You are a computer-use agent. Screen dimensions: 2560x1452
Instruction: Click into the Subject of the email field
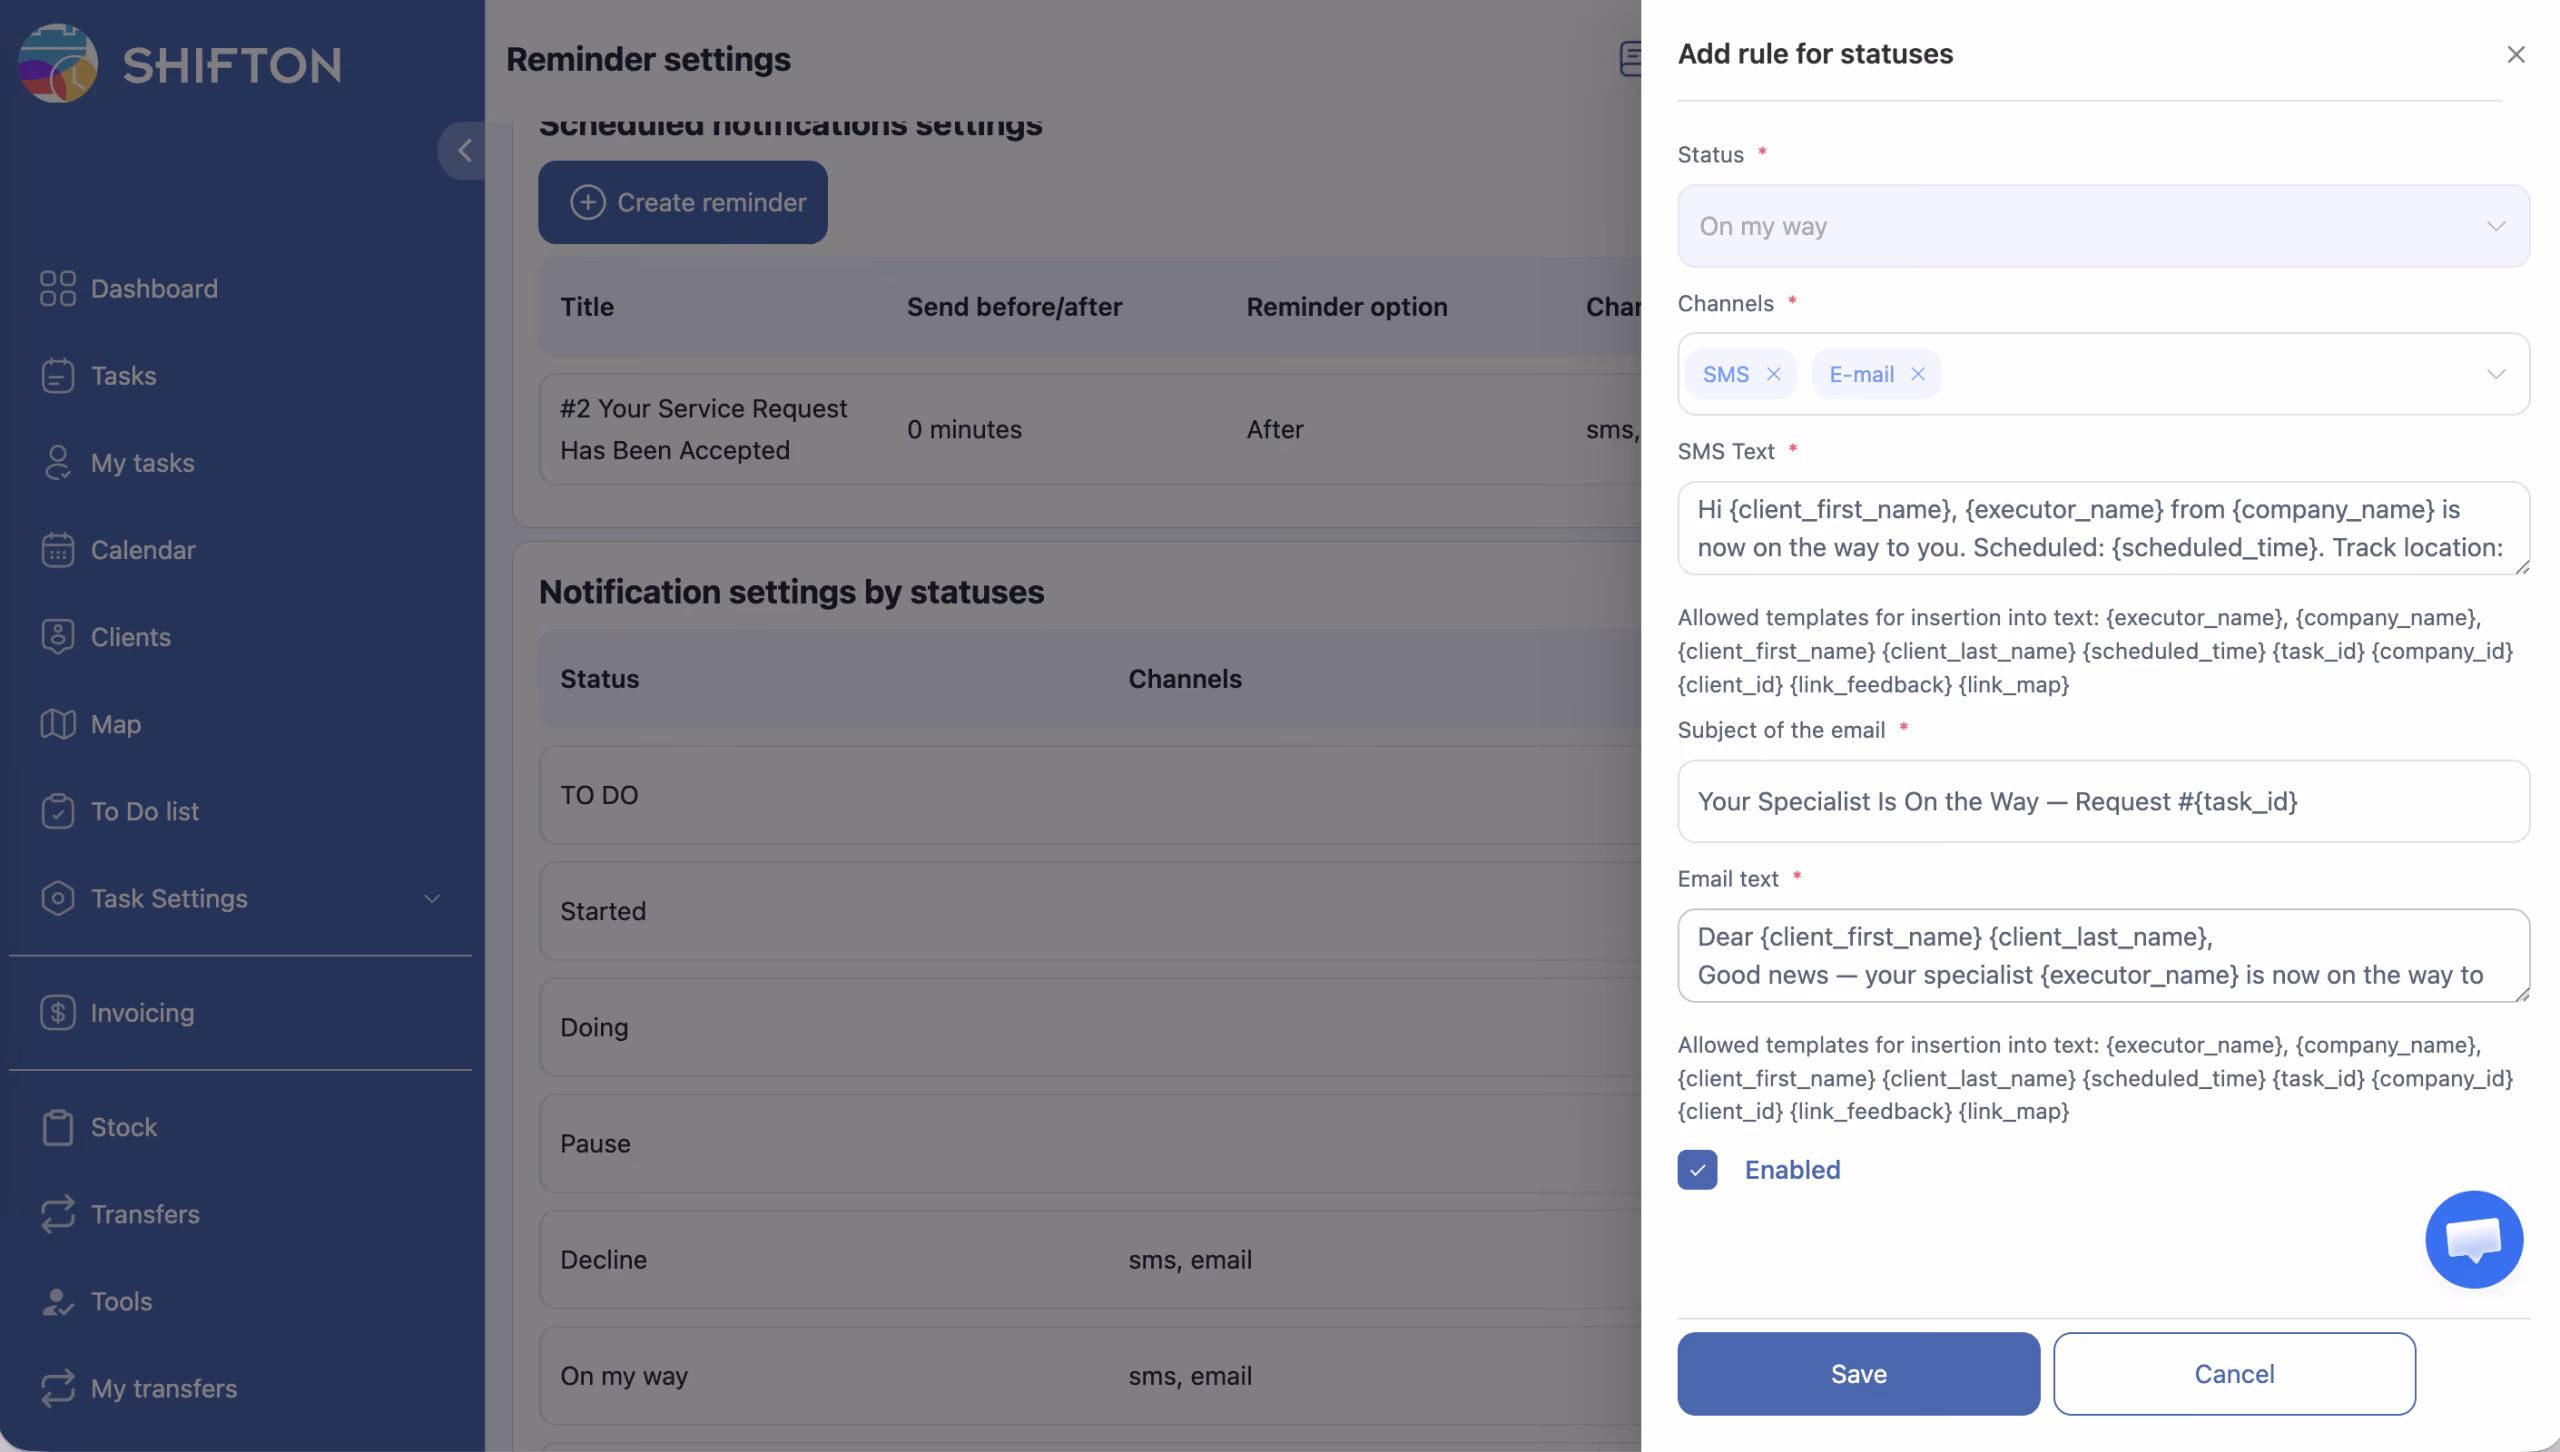[2102, 801]
